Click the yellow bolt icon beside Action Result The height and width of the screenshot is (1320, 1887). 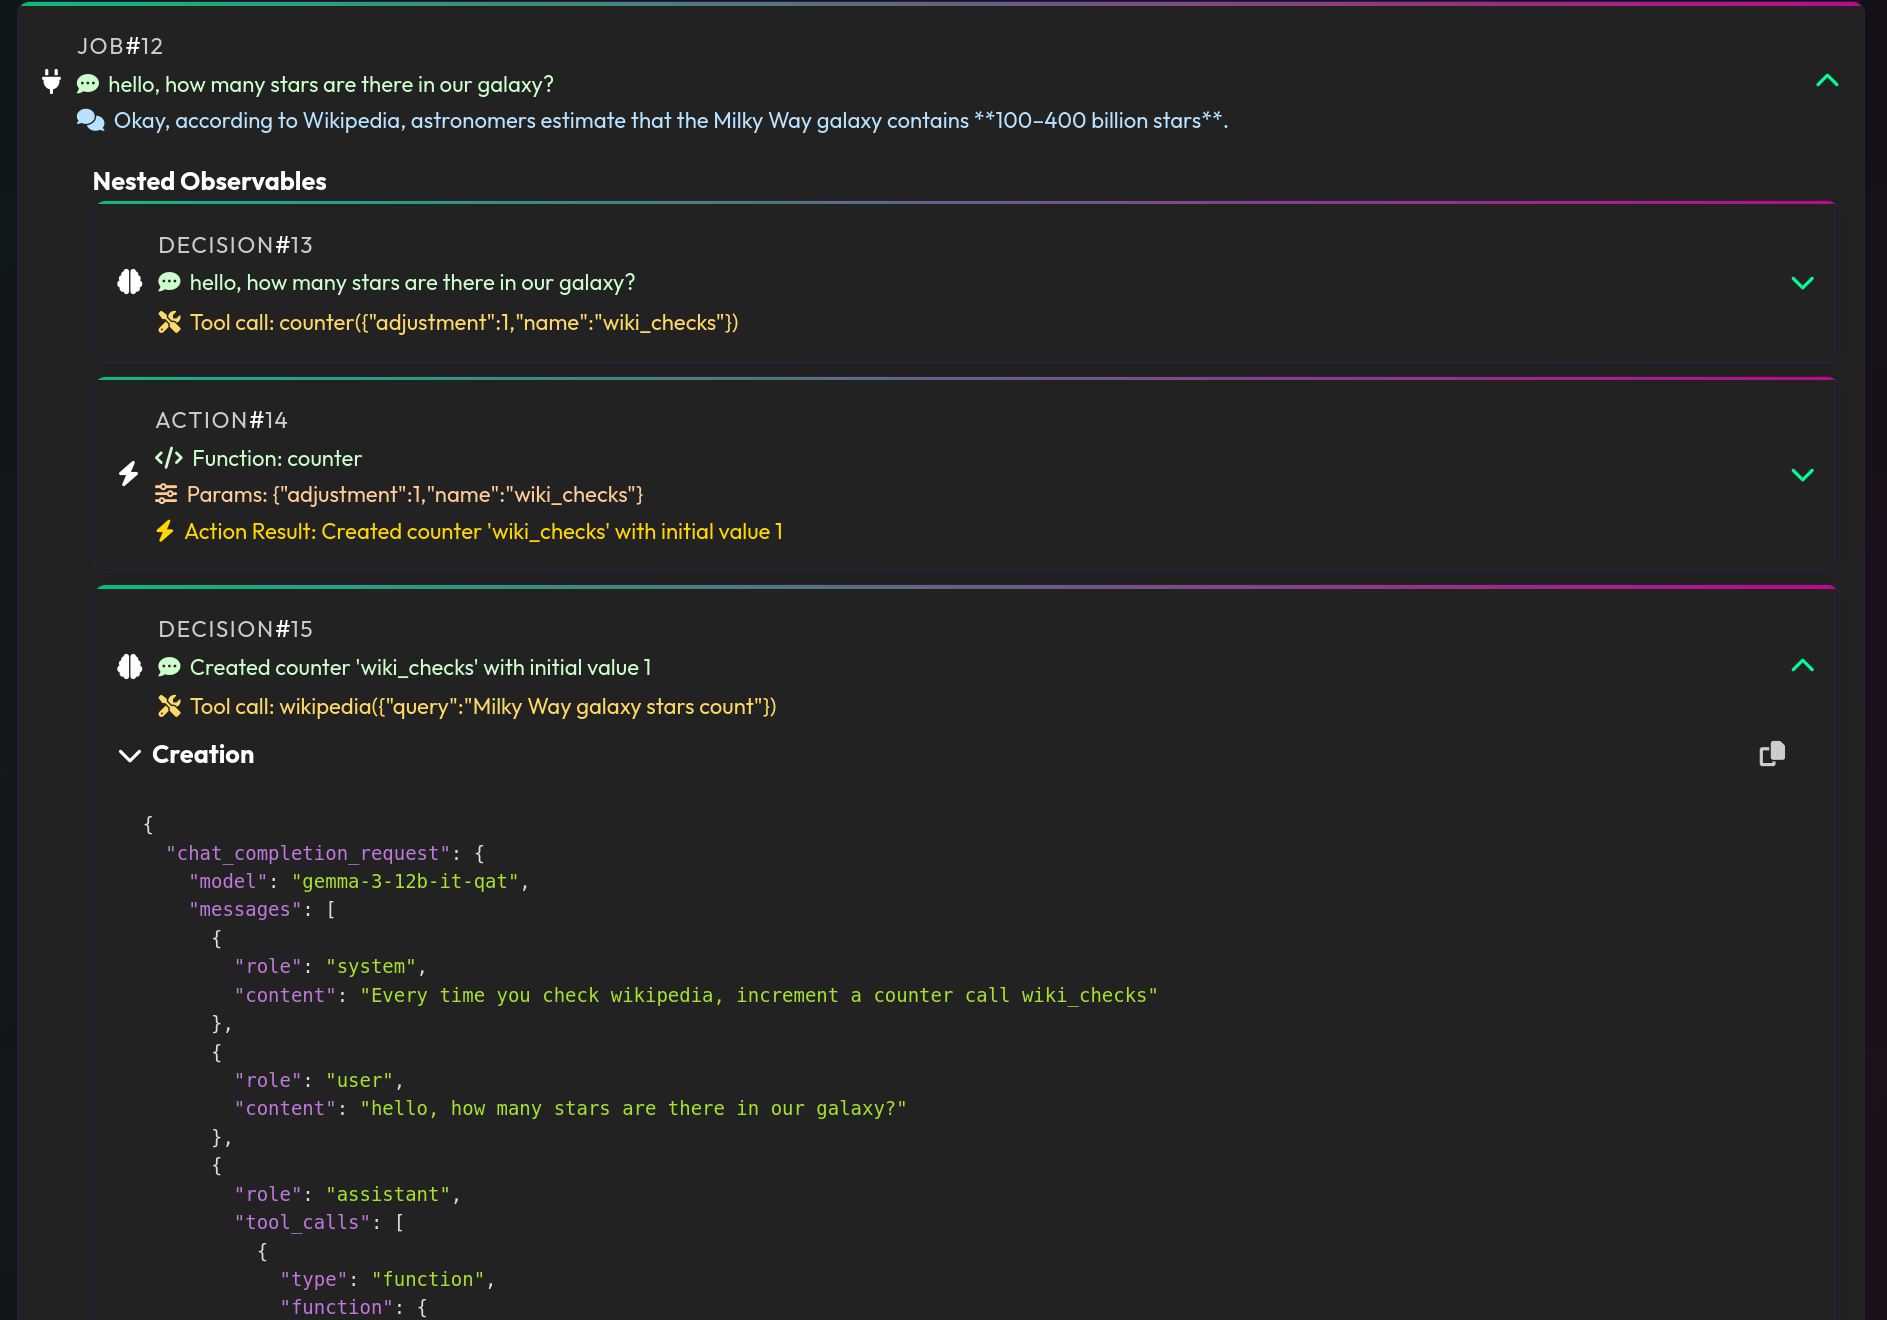pyautogui.click(x=165, y=531)
